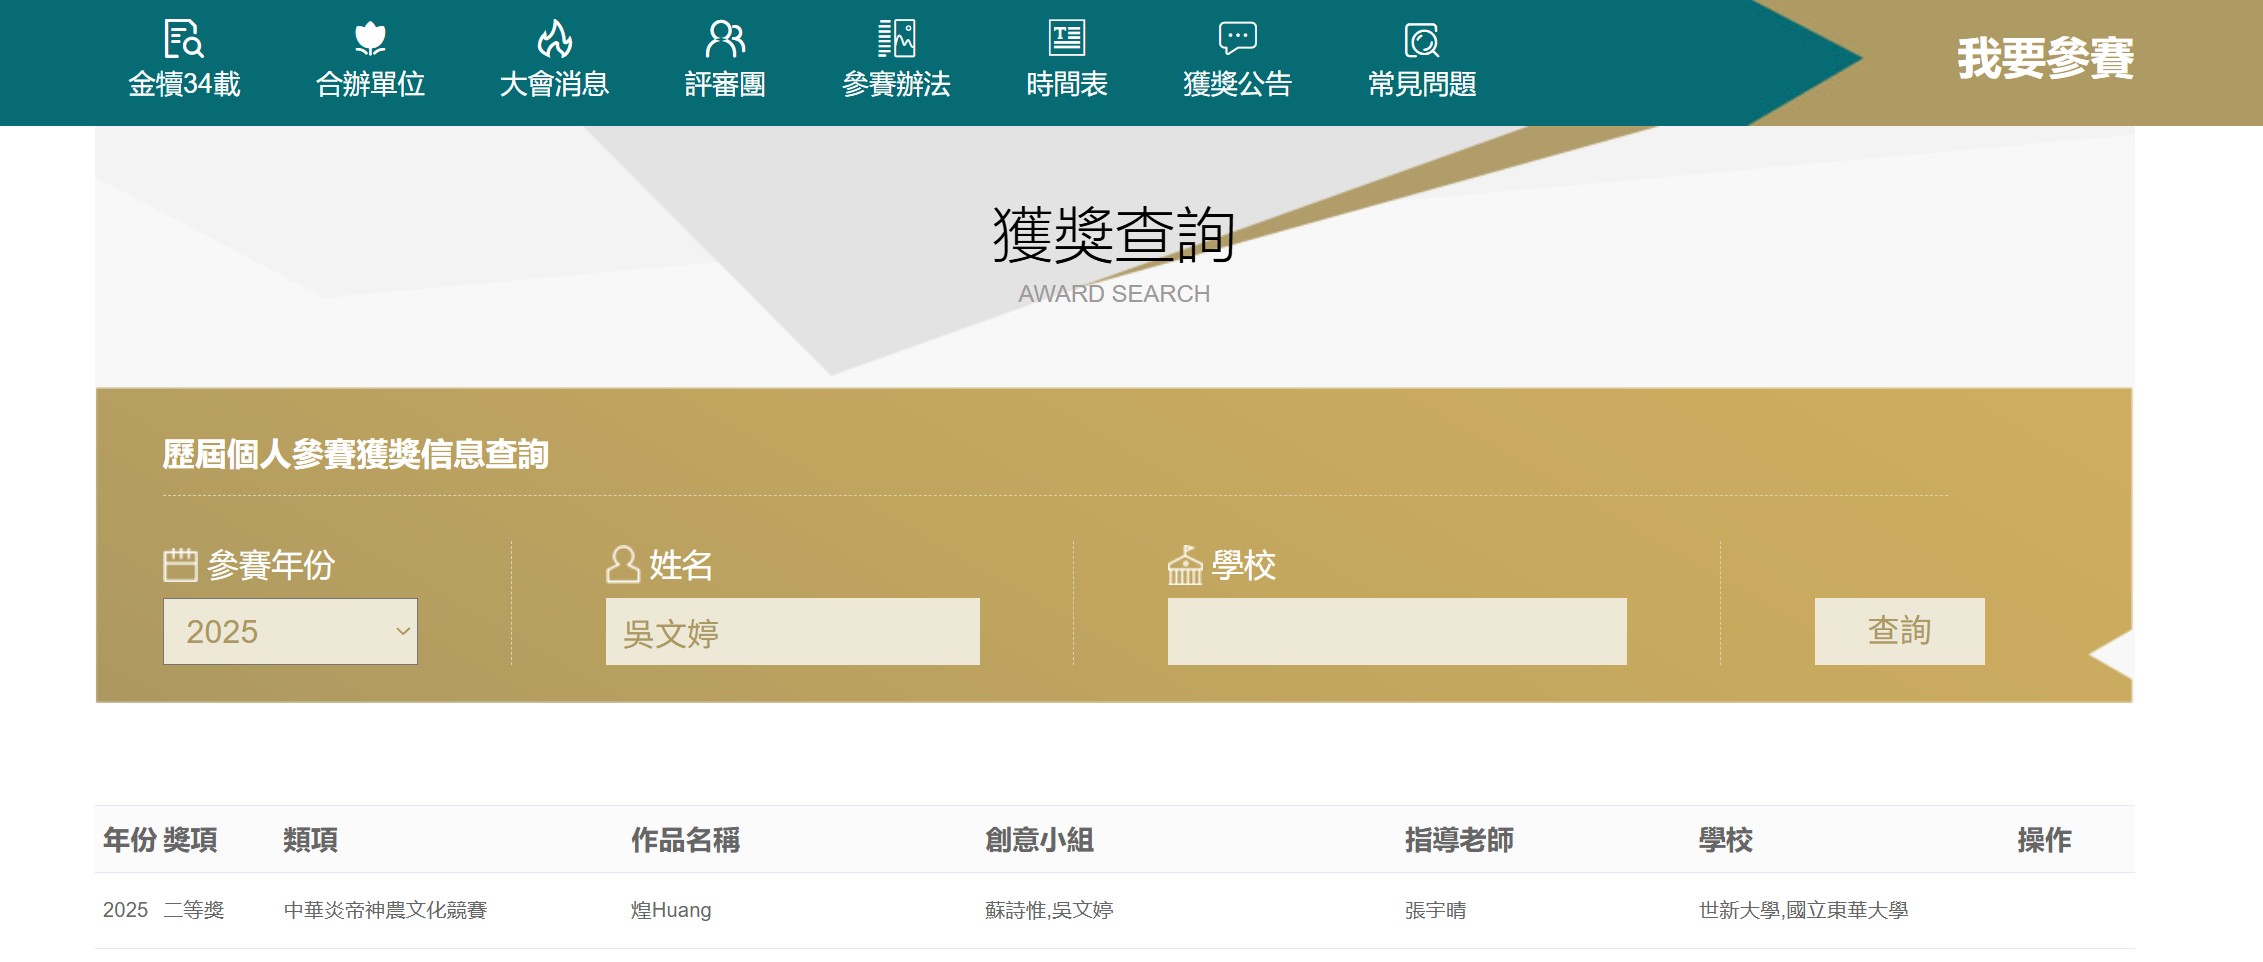Click the 姓名 name input field
Image resolution: width=2263 pixels, height=962 pixels.
[x=792, y=631]
